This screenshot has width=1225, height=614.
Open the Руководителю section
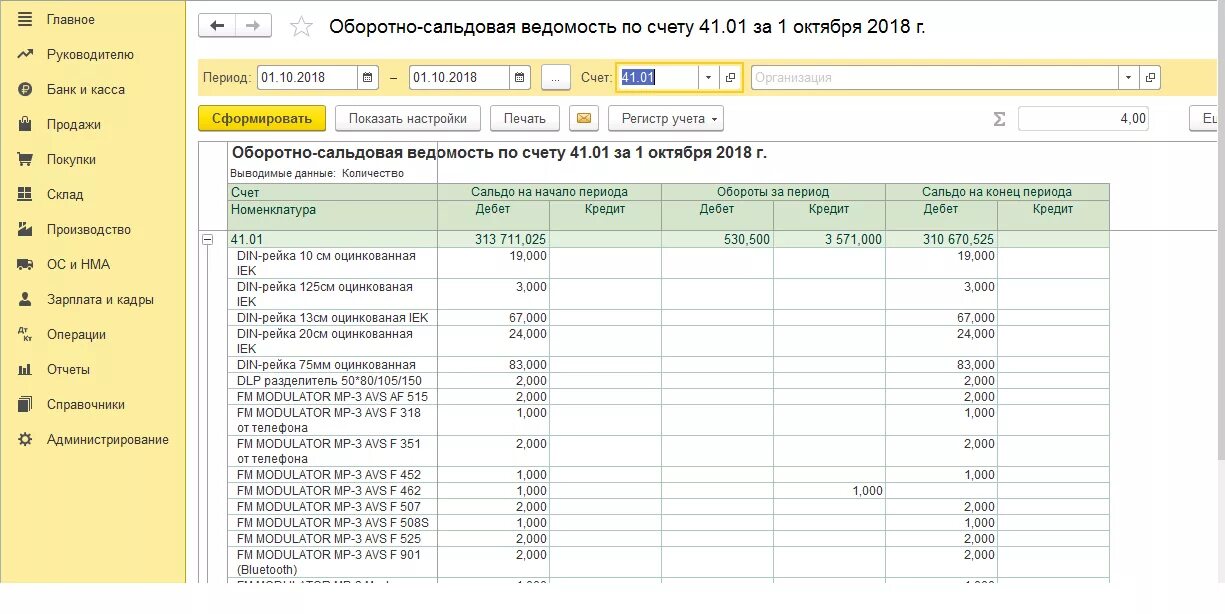point(90,55)
